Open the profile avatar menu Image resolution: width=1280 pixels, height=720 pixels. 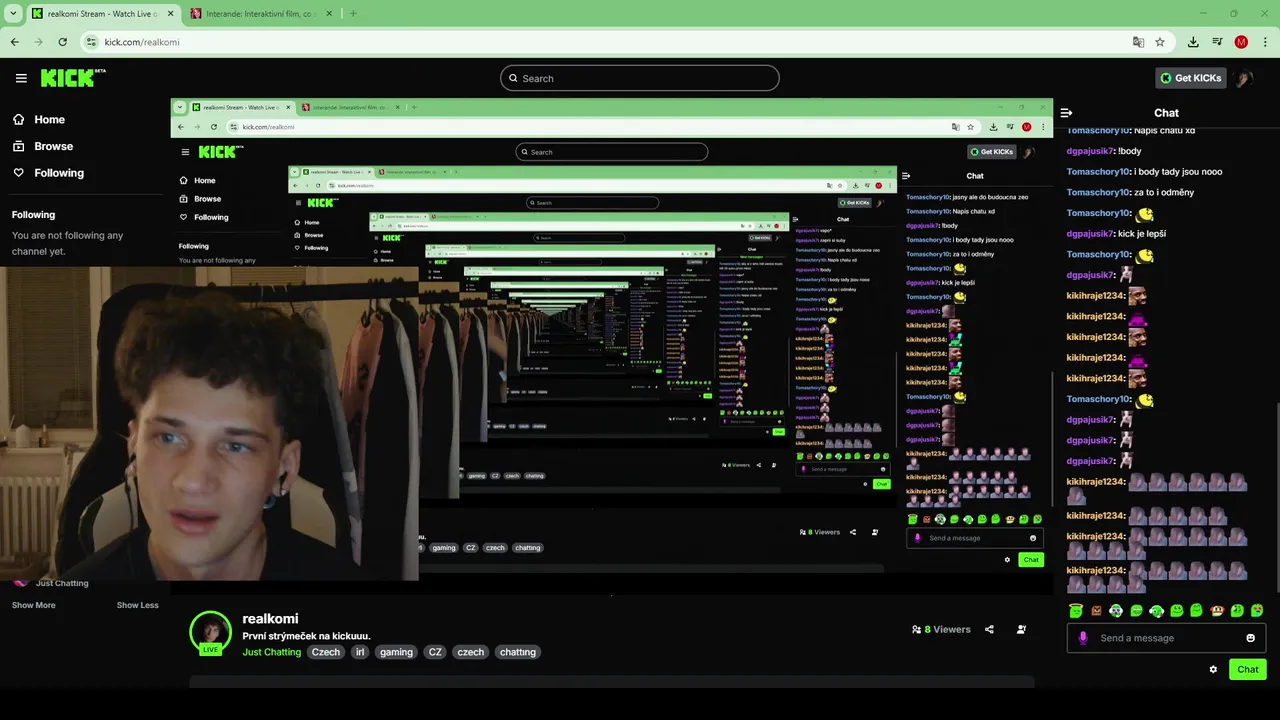pyautogui.click(x=1244, y=78)
